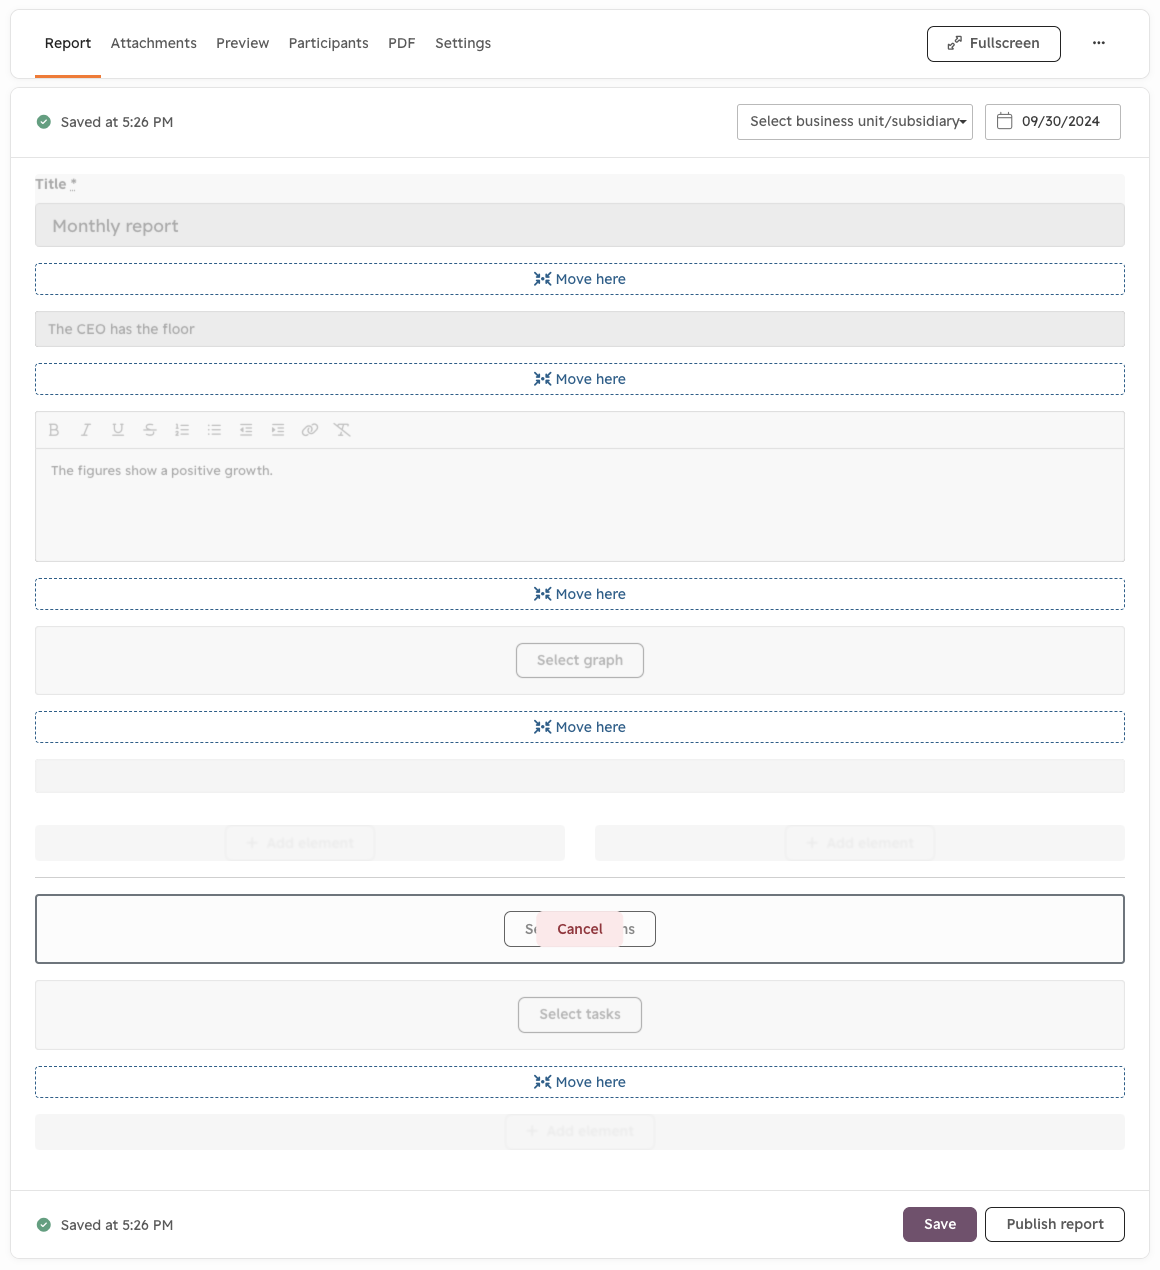Click the Save button

[940, 1225]
